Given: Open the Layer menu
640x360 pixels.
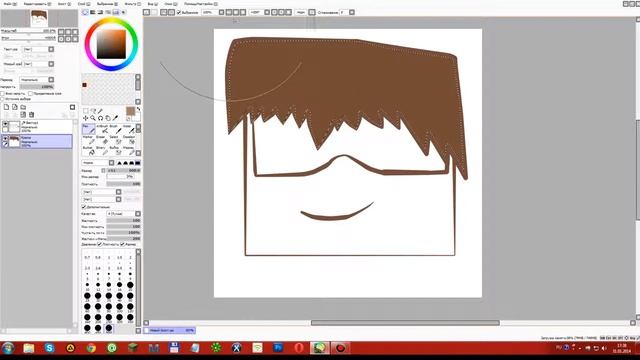Looking at the screenshot, I should click(84, 4).
